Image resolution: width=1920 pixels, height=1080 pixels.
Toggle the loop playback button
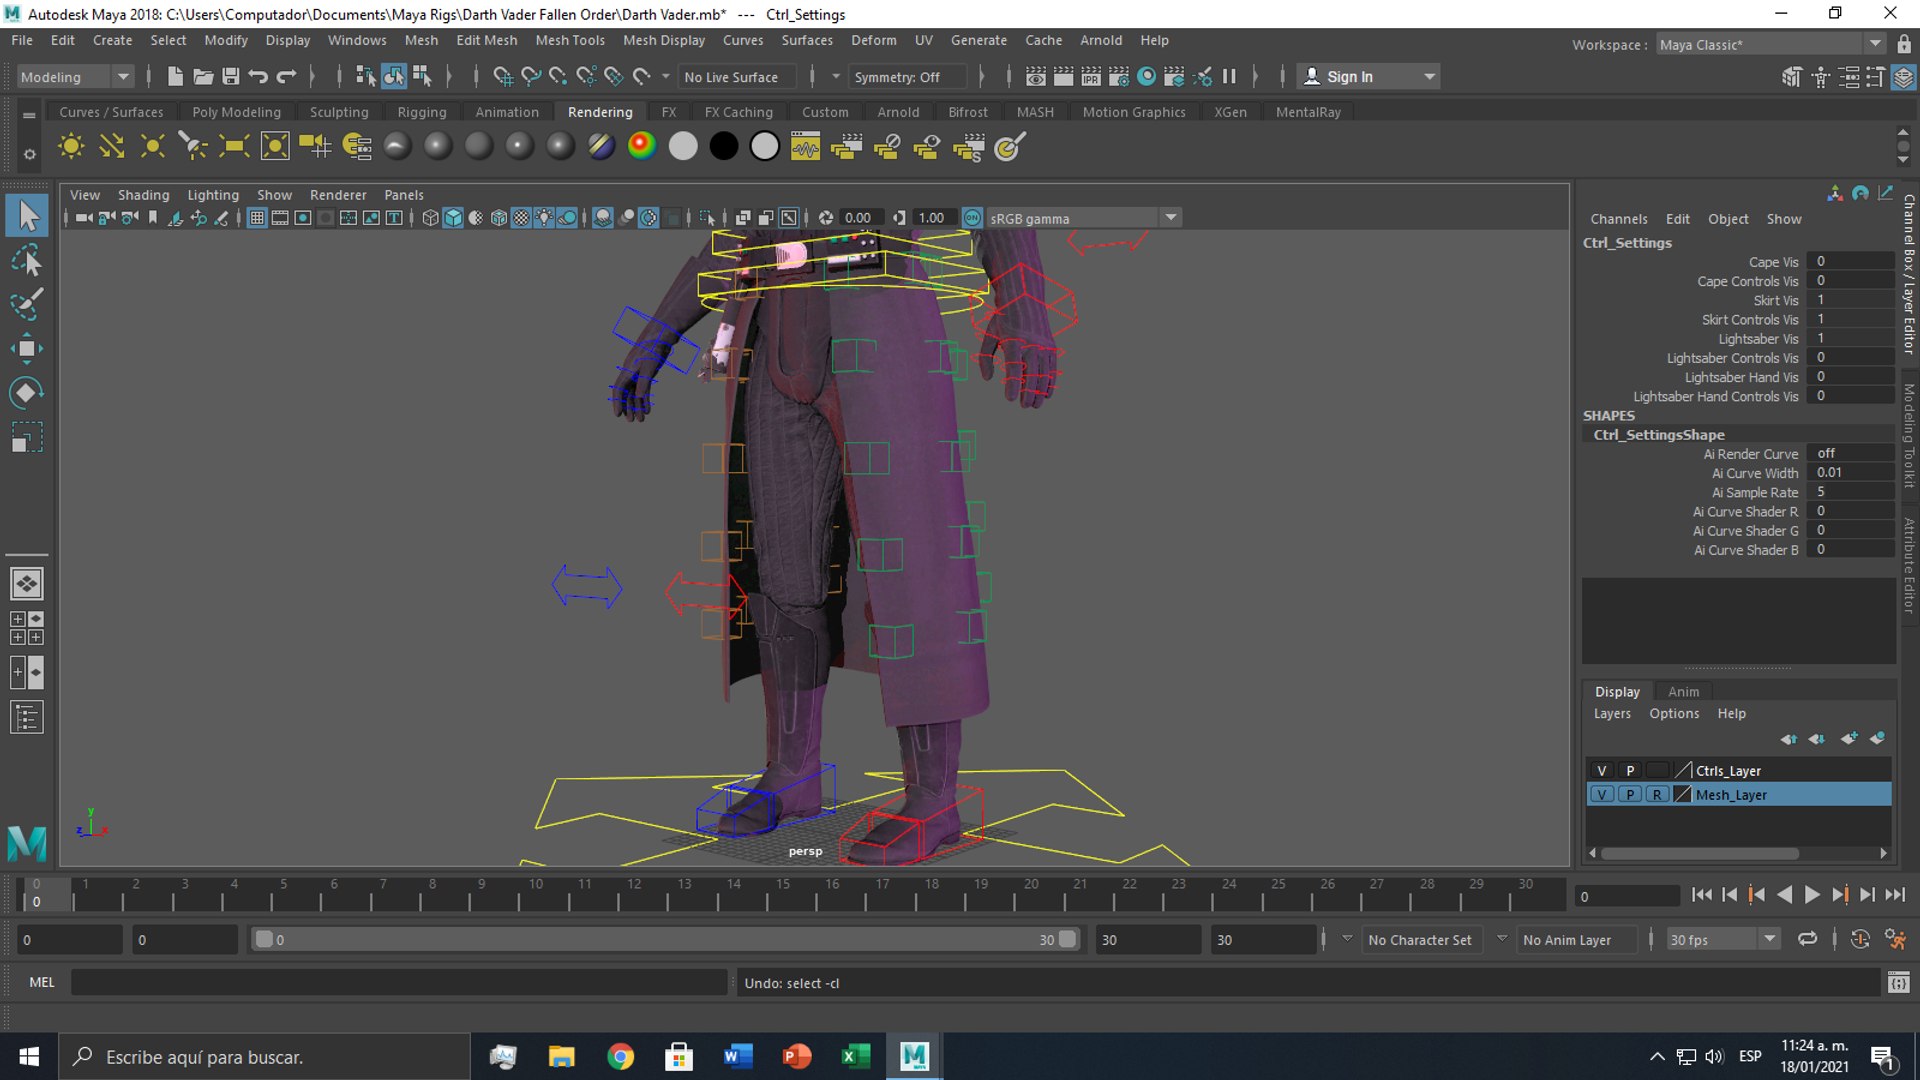point(1807,939)
